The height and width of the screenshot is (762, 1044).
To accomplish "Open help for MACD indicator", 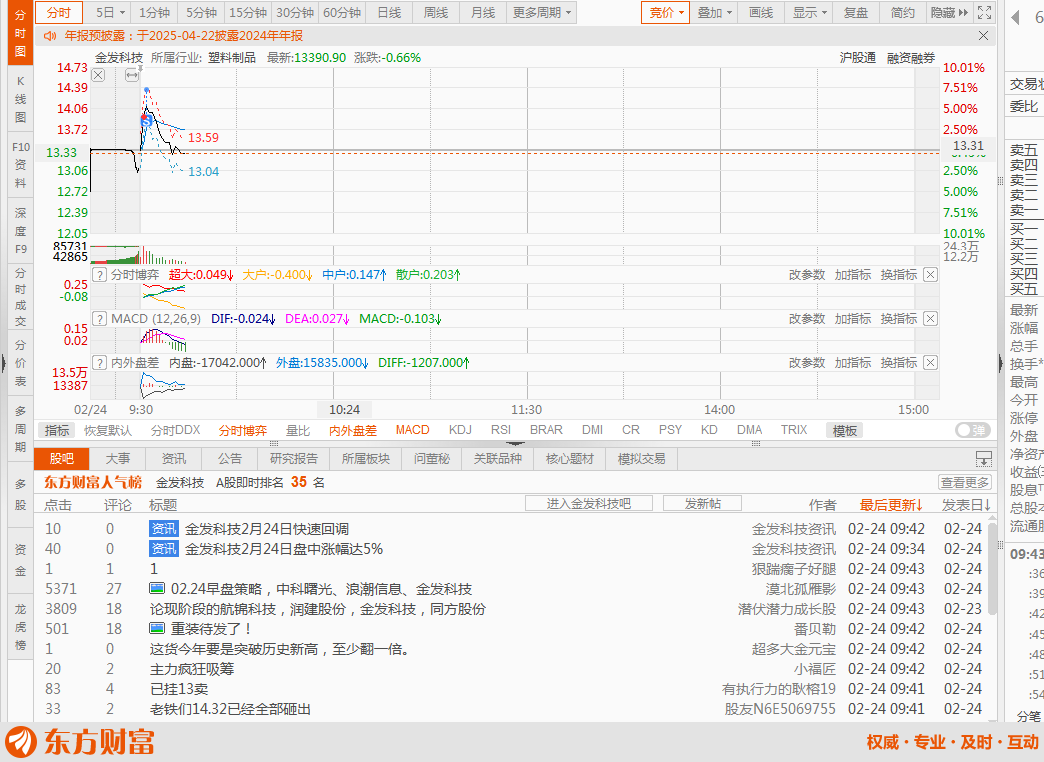I will pos(99,319).
